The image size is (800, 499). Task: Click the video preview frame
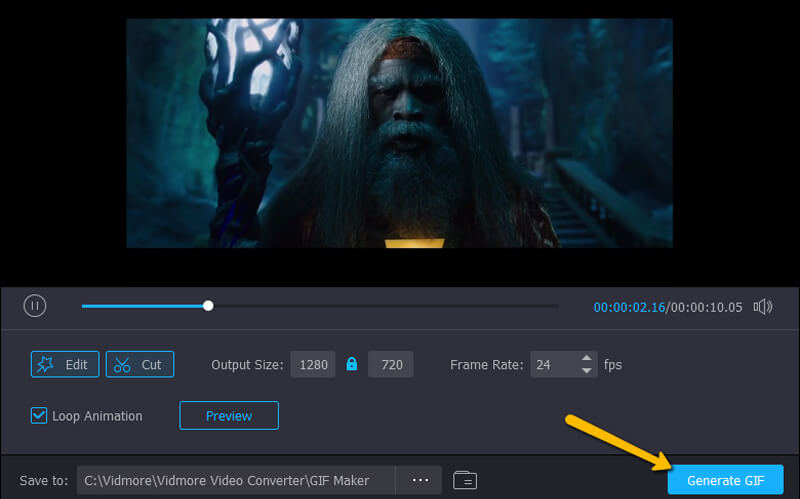399,132
